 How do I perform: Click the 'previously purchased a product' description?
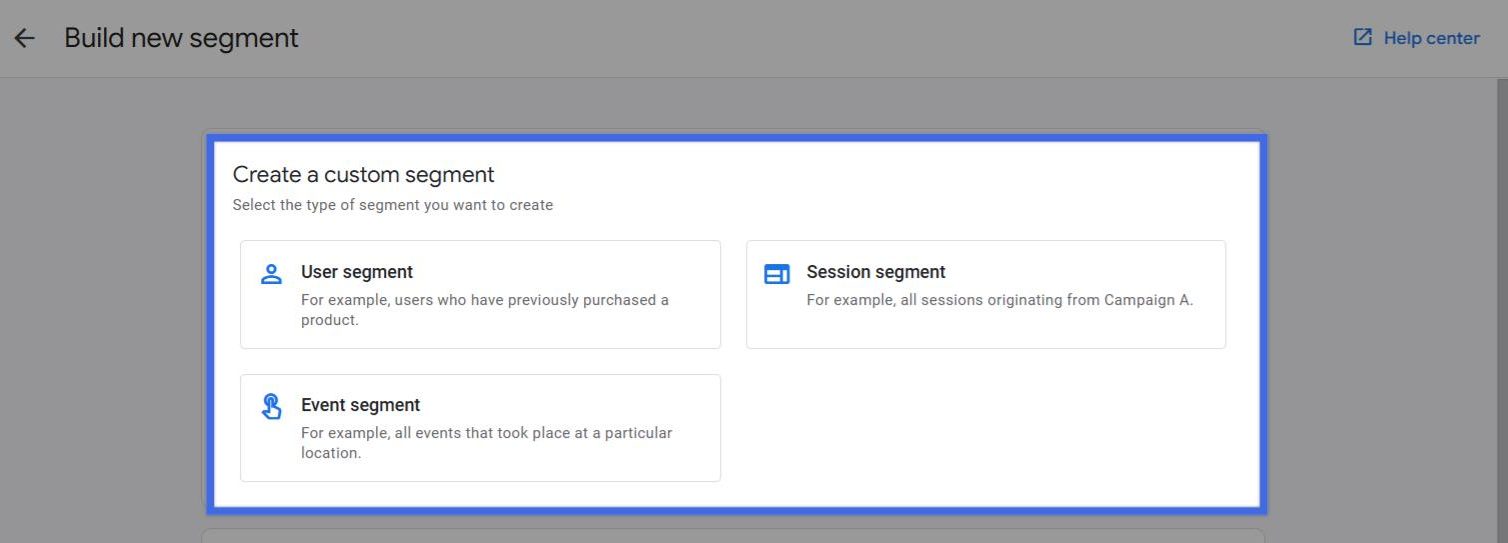[485, 310]
